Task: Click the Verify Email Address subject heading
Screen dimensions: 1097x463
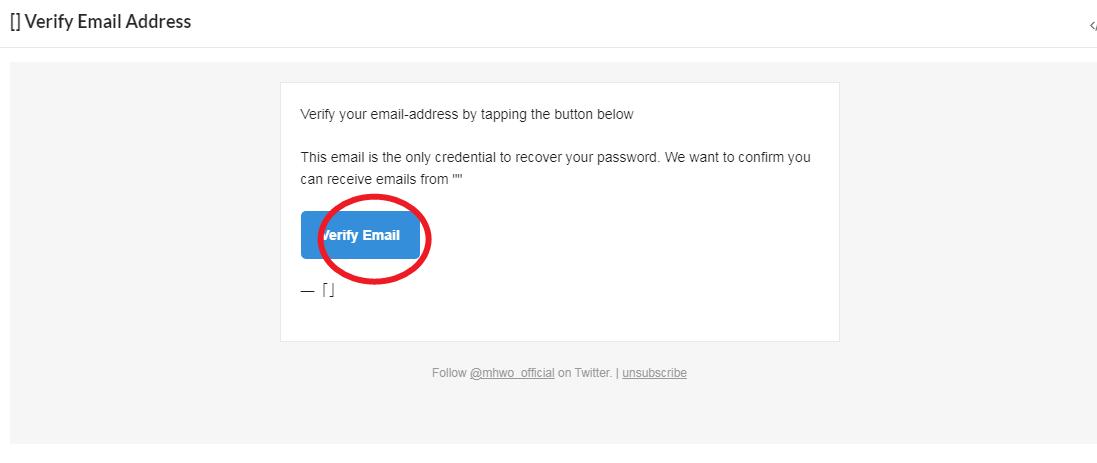Action: 108,21
